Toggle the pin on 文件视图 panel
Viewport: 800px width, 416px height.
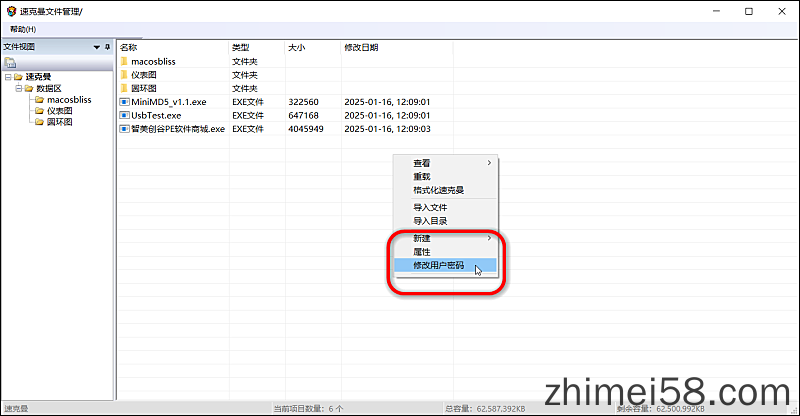pyautogui.click(x=108, y=47)
